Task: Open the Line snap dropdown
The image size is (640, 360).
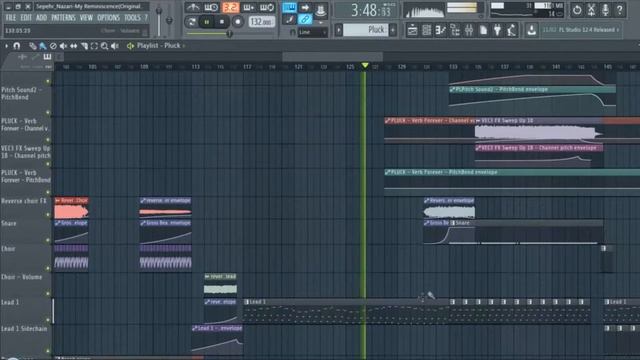Action: (312, 32)
